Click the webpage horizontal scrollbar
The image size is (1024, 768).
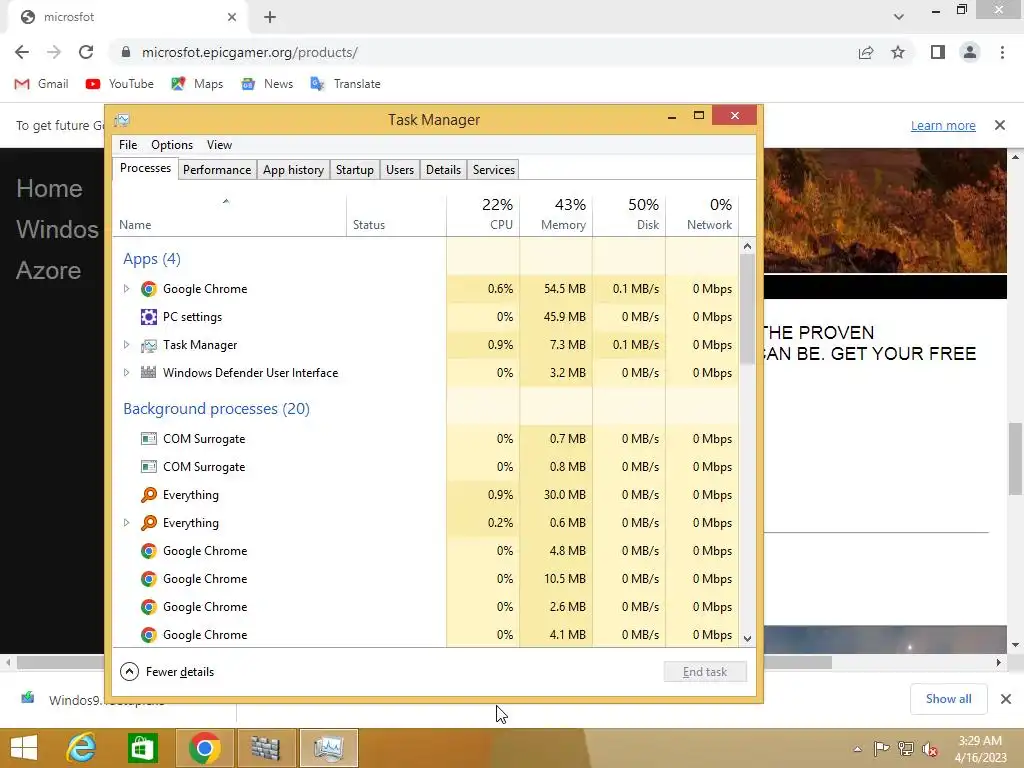[424, 662]
